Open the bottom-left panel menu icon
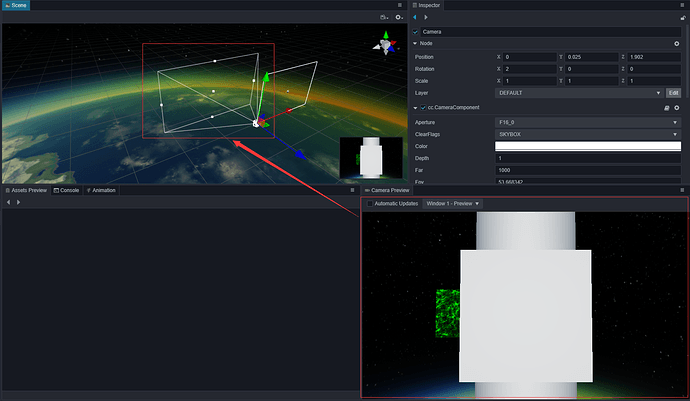 [x=352, y=190]
